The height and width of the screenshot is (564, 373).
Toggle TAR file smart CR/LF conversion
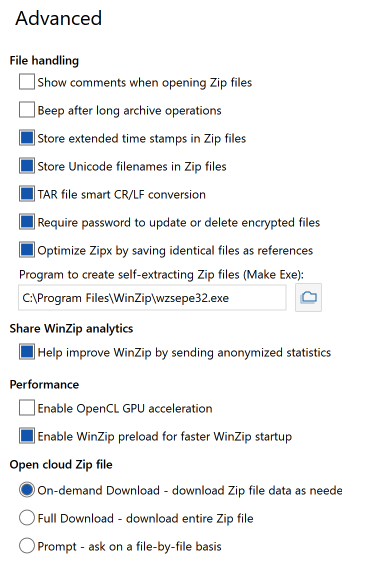[x=27, y=194]
